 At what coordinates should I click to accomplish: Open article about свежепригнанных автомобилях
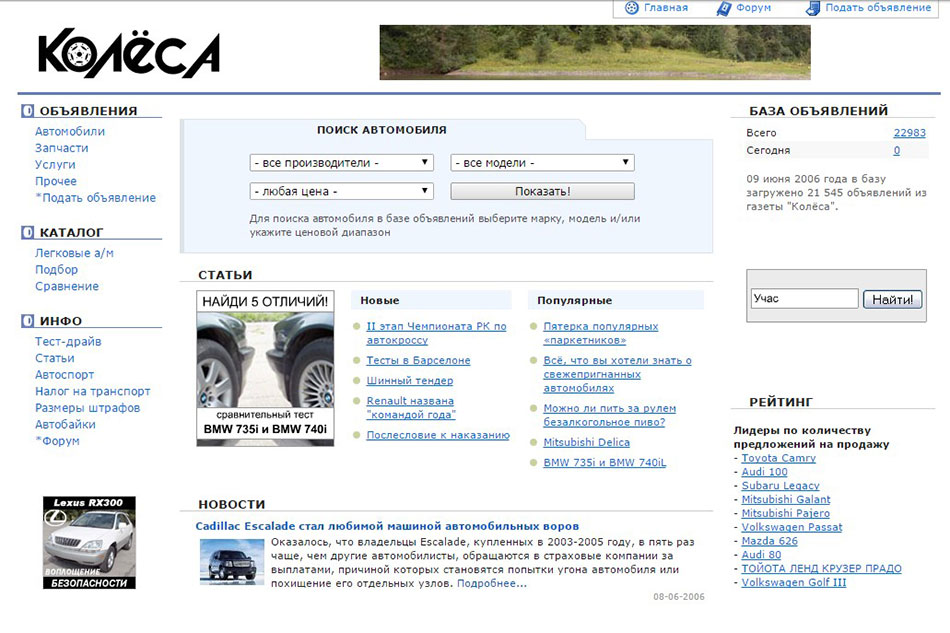617,374
